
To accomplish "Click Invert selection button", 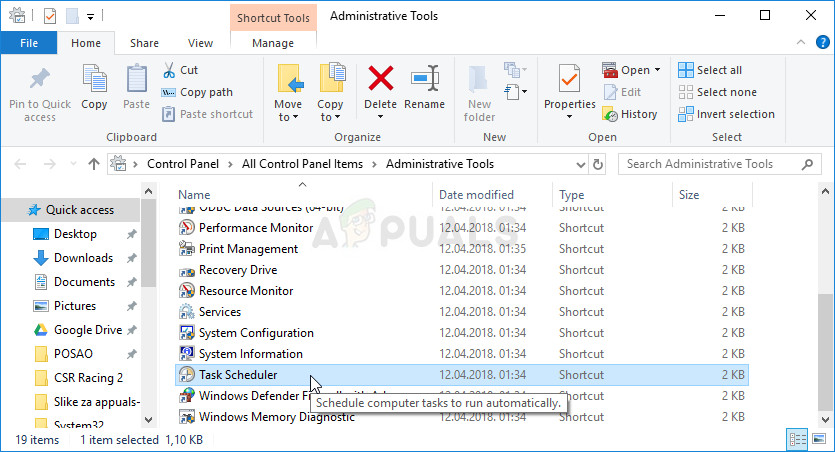I will [x=726, y=114].
